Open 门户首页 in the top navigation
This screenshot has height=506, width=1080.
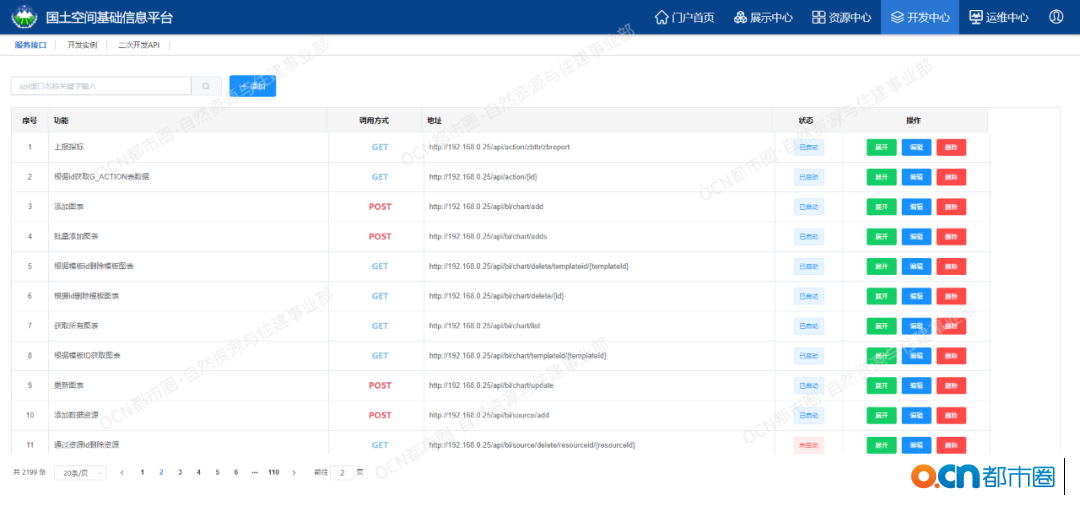coord(684,17)
